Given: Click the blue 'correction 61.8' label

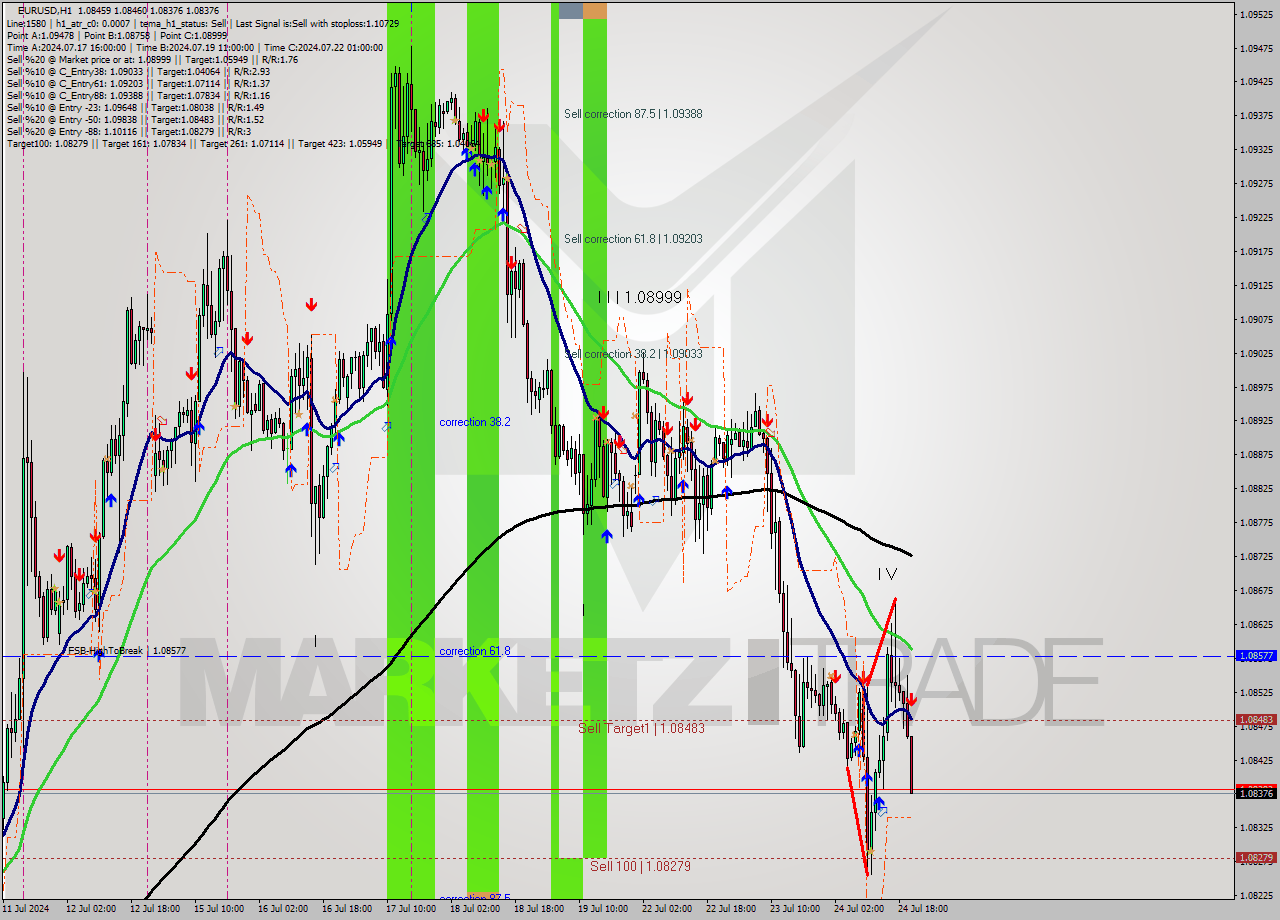Looking at the screenshot, I should tap(475, 651).
